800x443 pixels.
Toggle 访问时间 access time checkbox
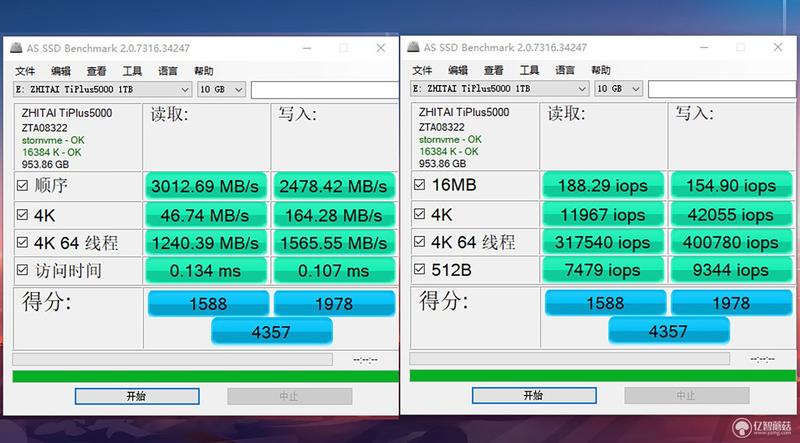[x=22, y=270]
